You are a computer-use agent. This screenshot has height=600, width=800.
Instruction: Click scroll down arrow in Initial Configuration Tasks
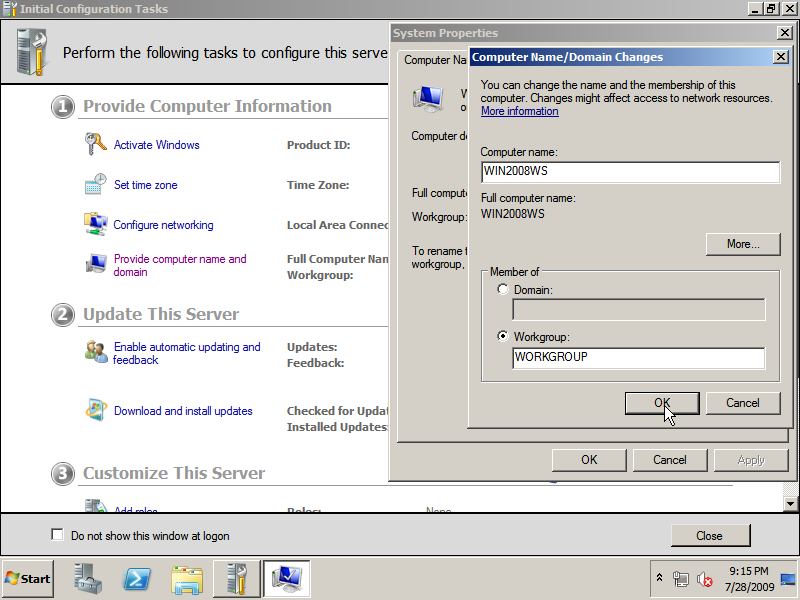(790, 504)
